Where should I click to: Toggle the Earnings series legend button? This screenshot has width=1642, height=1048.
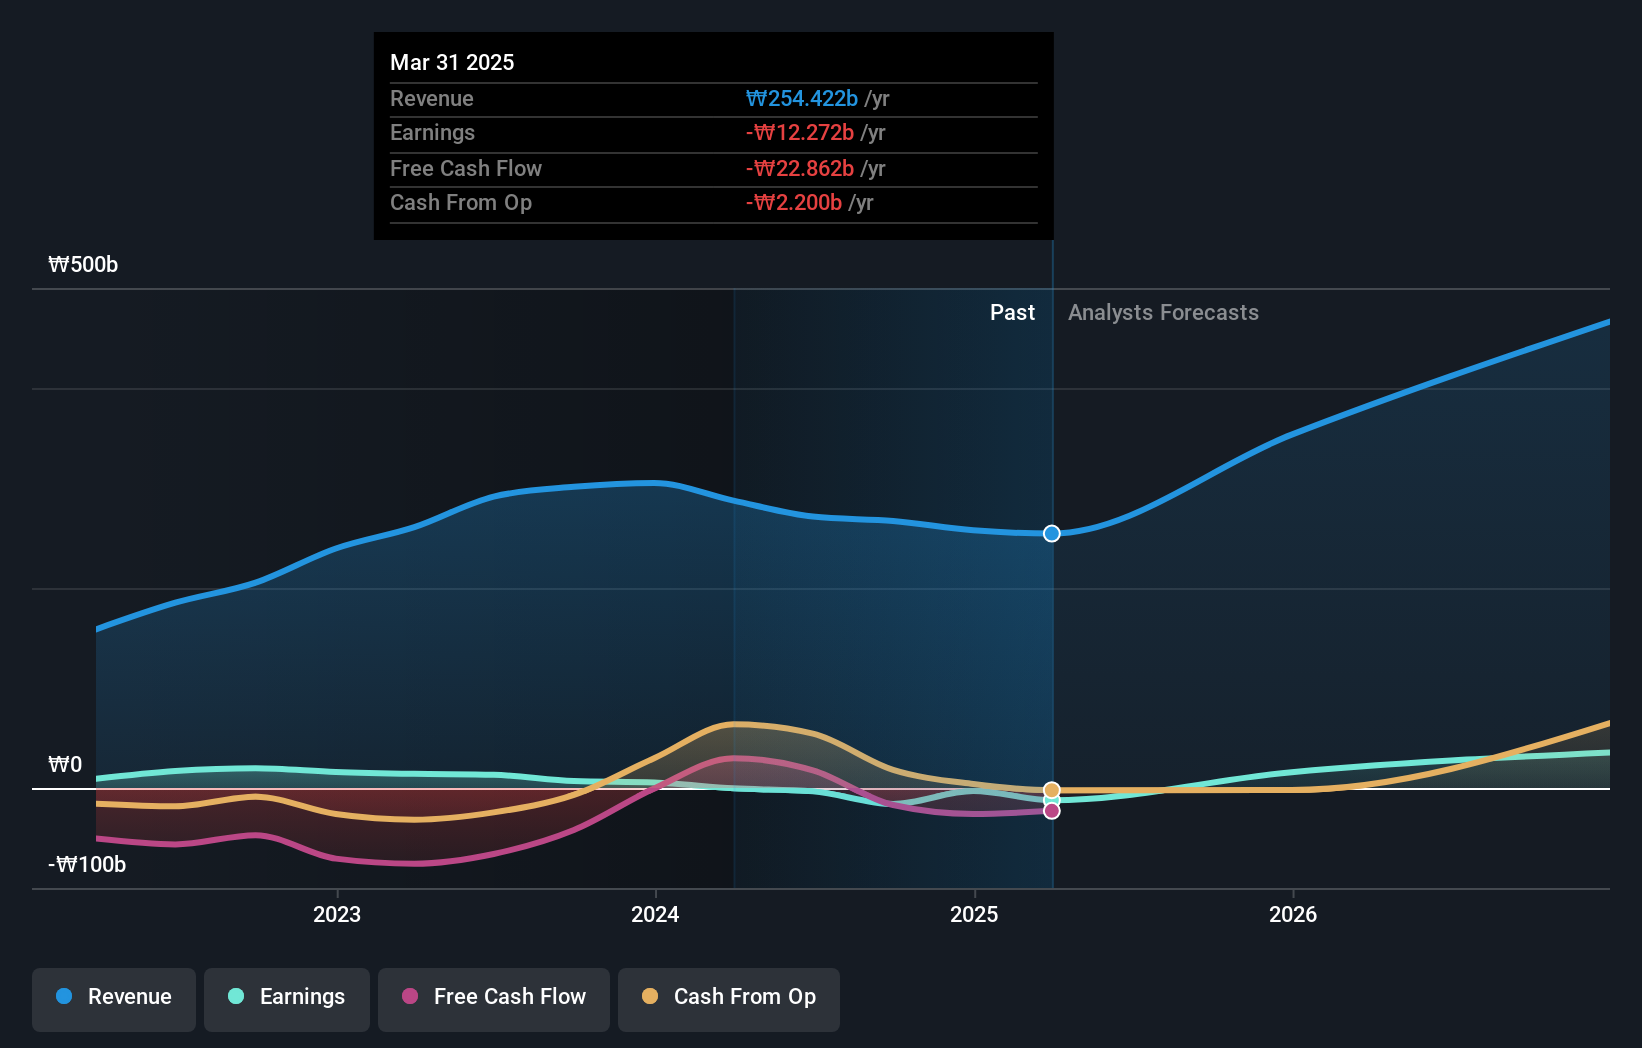click(x=287, y=999)
